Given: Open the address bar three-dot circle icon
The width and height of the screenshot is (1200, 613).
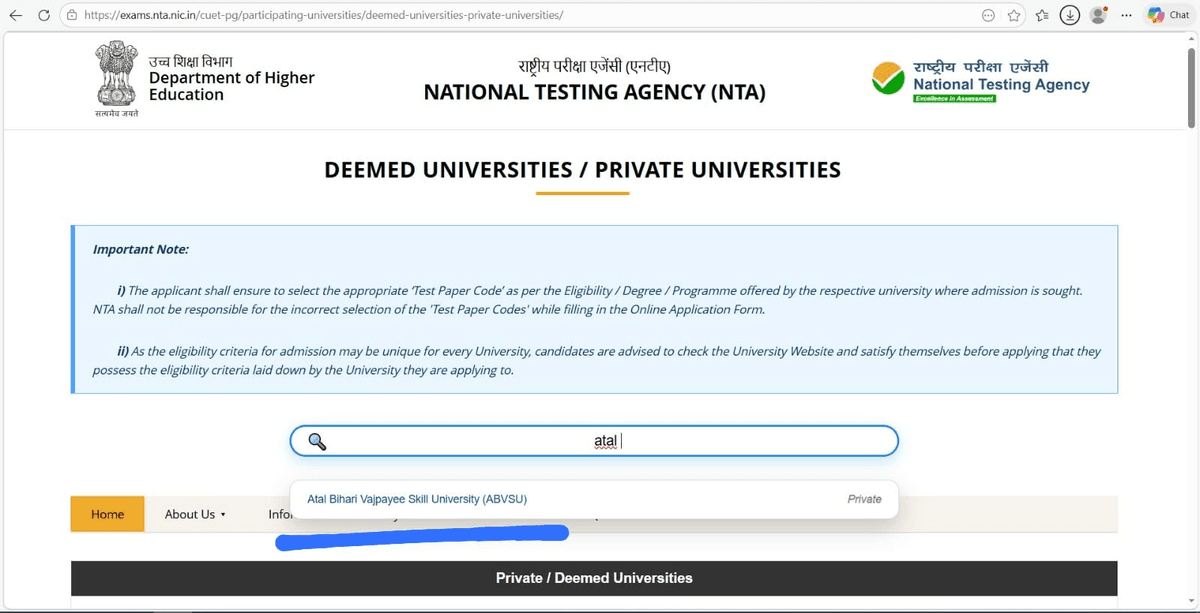Looking at the screenshot, I should pyautogui.click(x=988, y=15).
